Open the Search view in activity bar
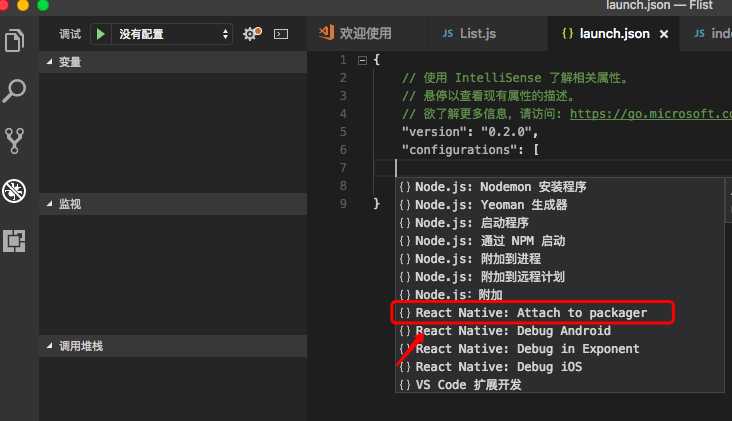This screenshot has height=421, width=732. [x=14, y=91]
